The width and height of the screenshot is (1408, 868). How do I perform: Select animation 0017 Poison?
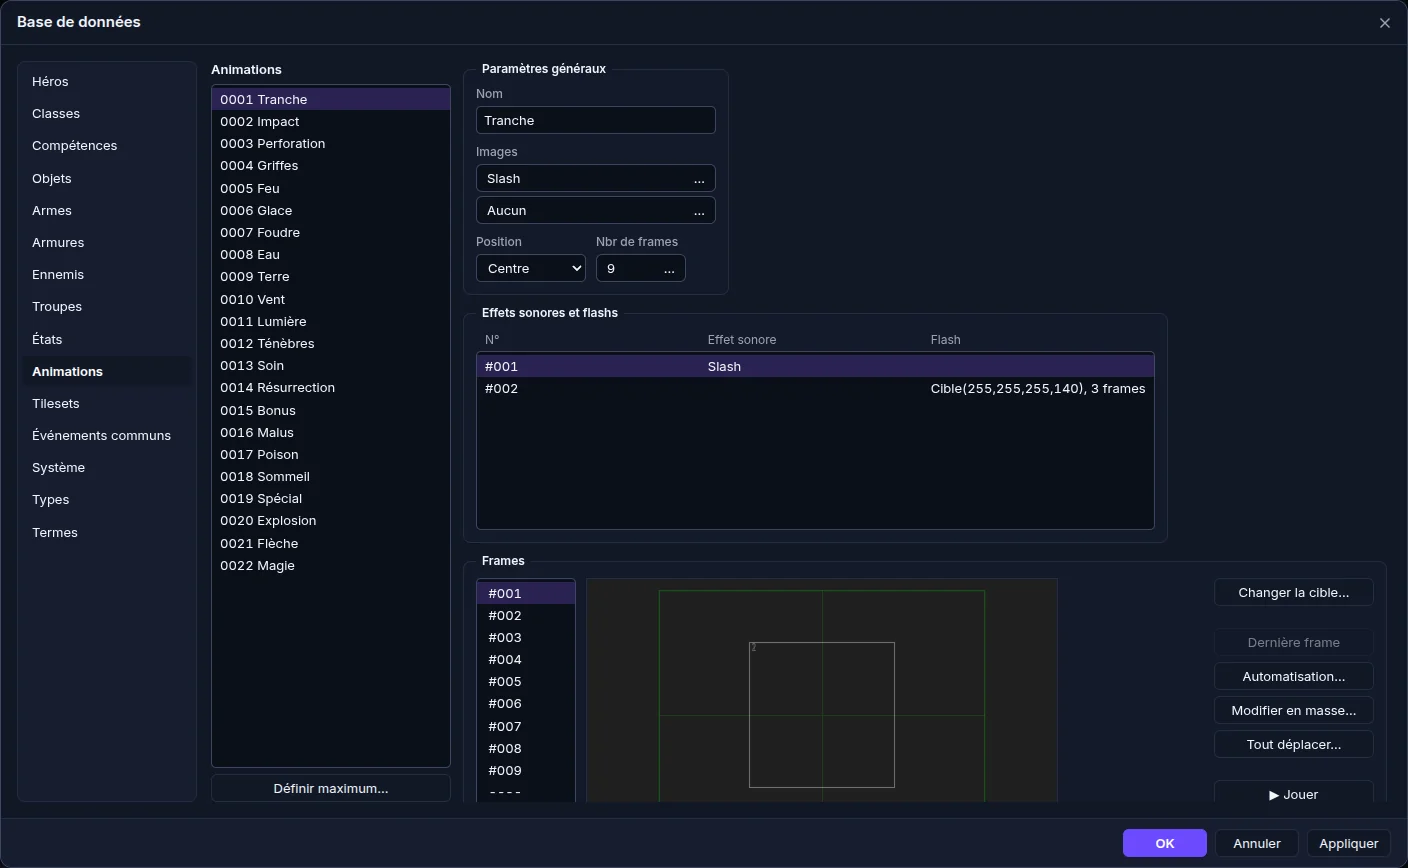(331, 454)
